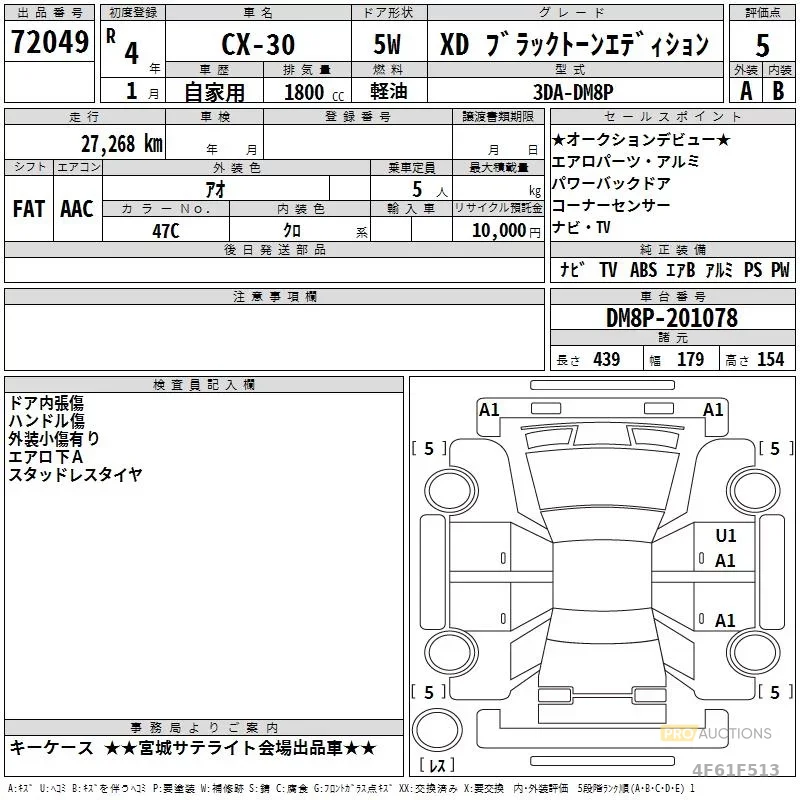Select sales point コーナーセンサー

coord(611,205)
